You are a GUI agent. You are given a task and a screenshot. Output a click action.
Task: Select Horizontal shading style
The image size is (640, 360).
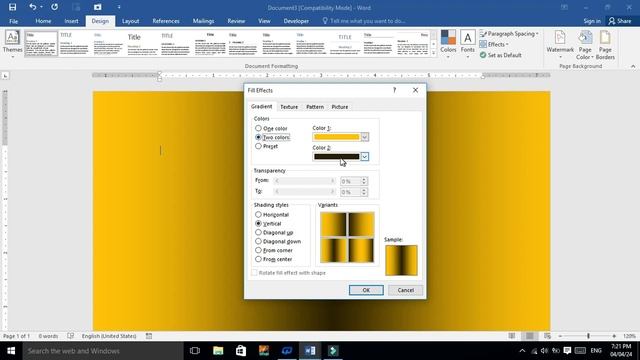(x=258, y=214)
